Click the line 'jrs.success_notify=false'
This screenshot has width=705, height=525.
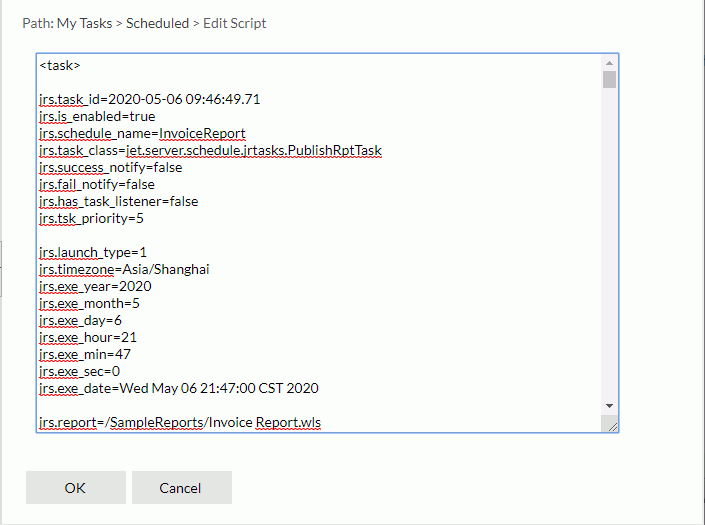click(111, 168)
